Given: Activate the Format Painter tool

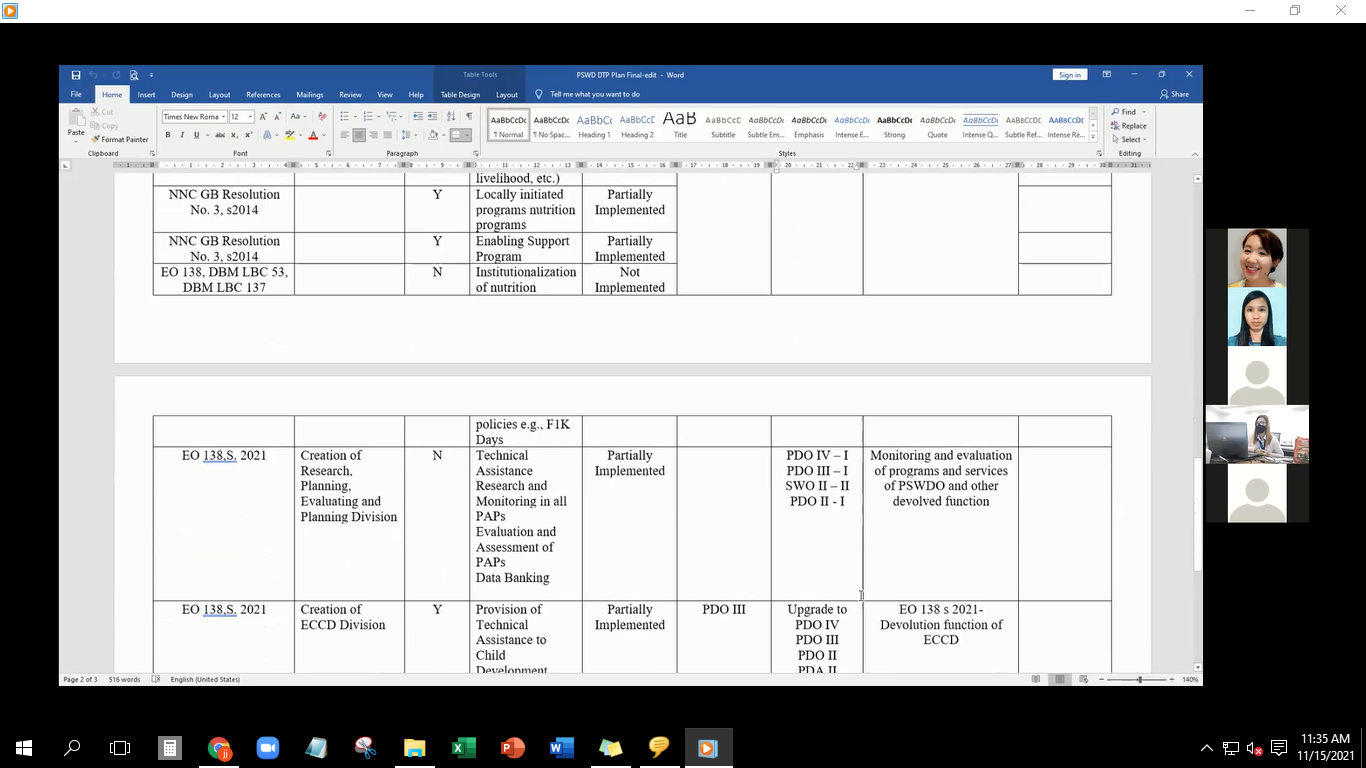Looking at the screenshot, I should [120, 139].
